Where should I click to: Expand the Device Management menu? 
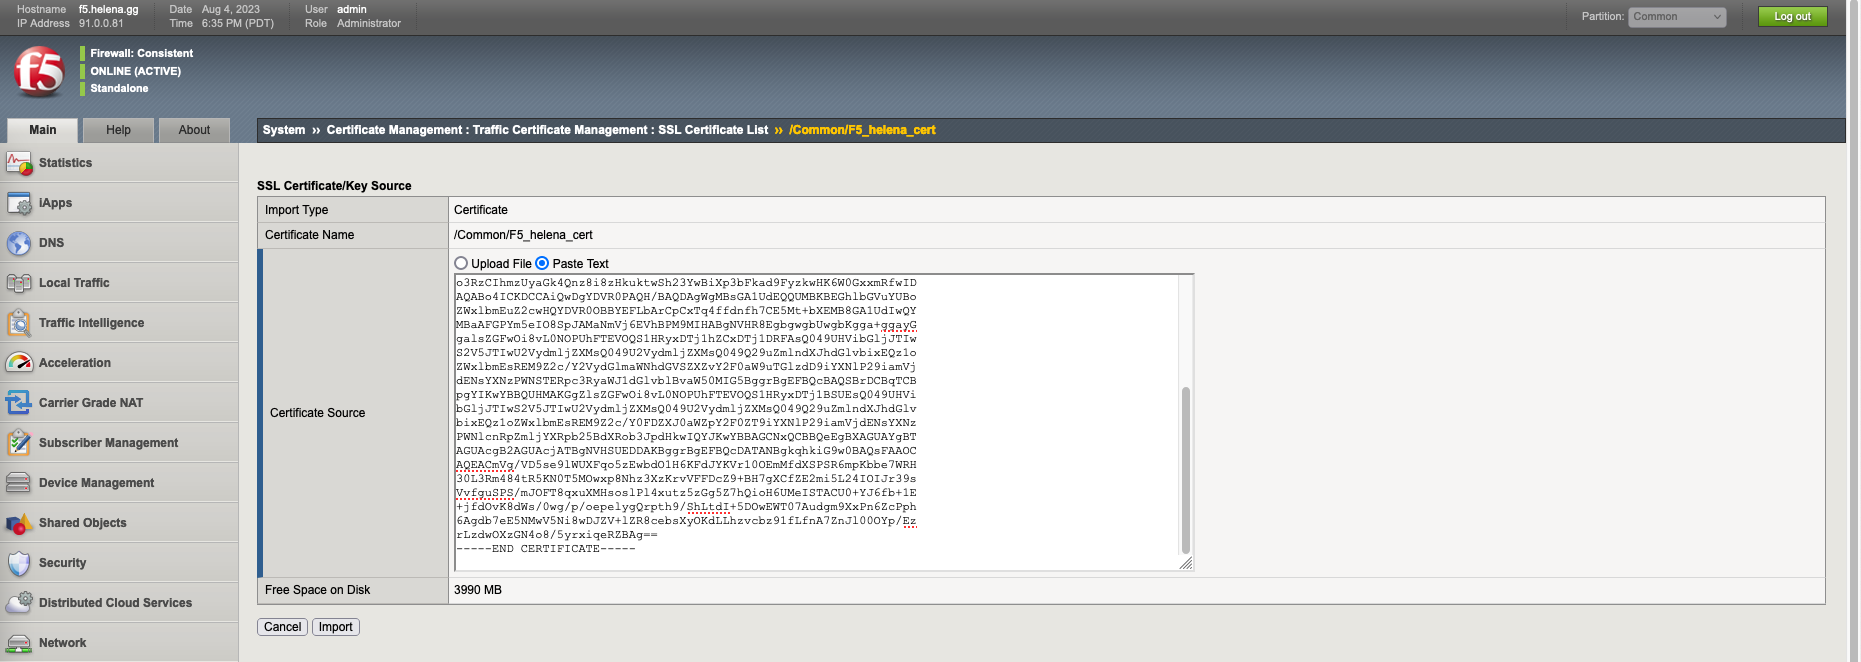tap(96, 483)
